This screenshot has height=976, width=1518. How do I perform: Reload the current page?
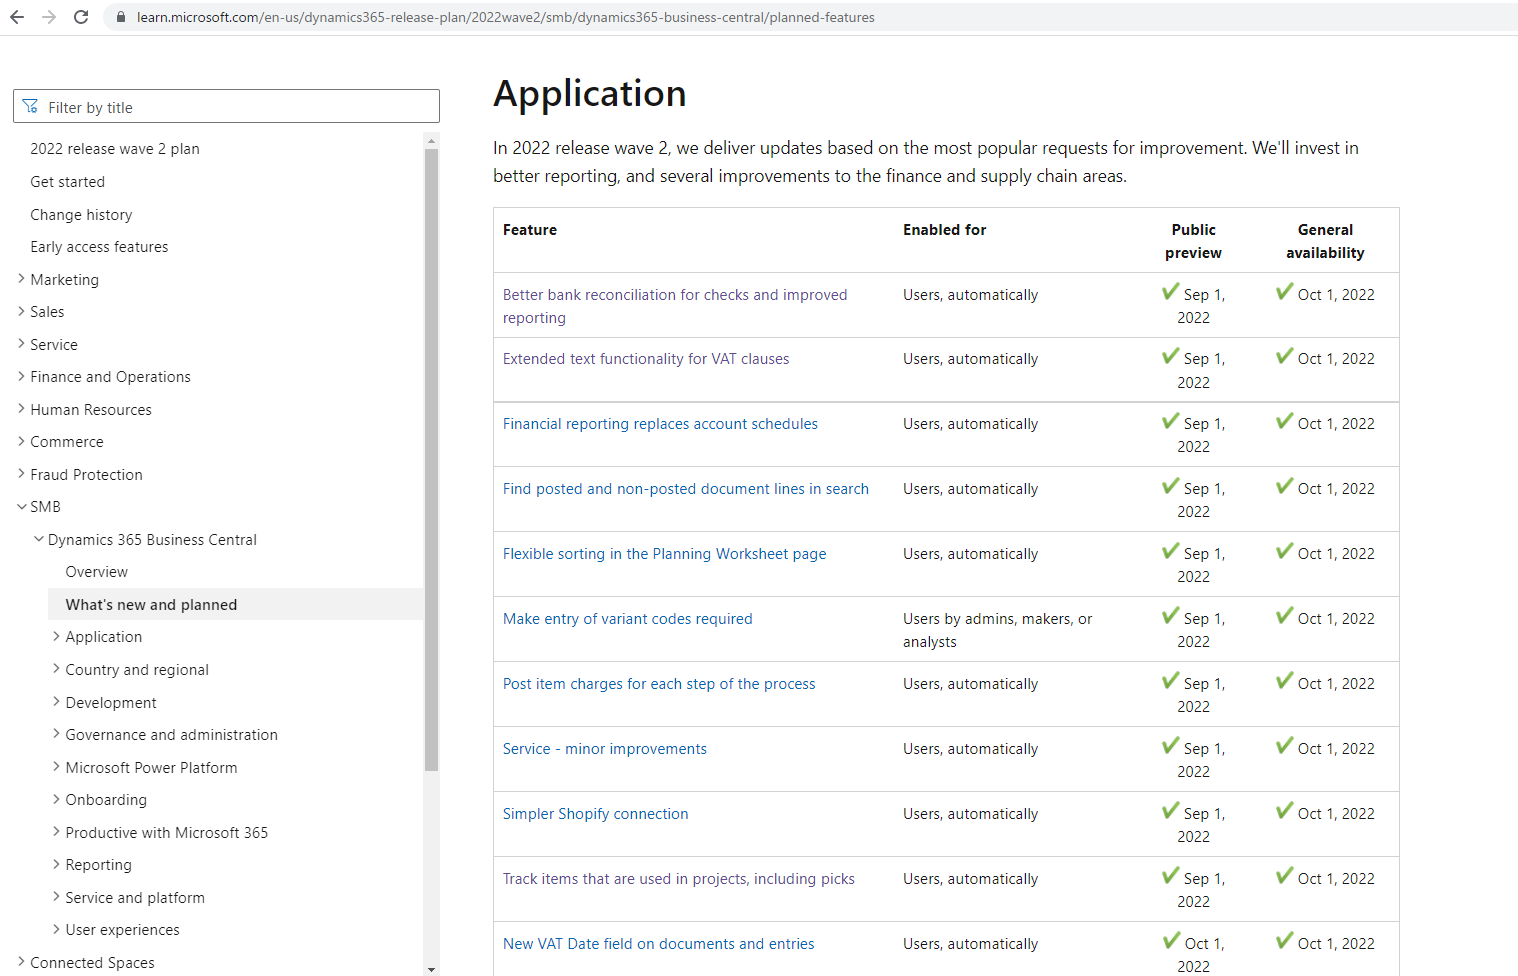pos(81,17)
